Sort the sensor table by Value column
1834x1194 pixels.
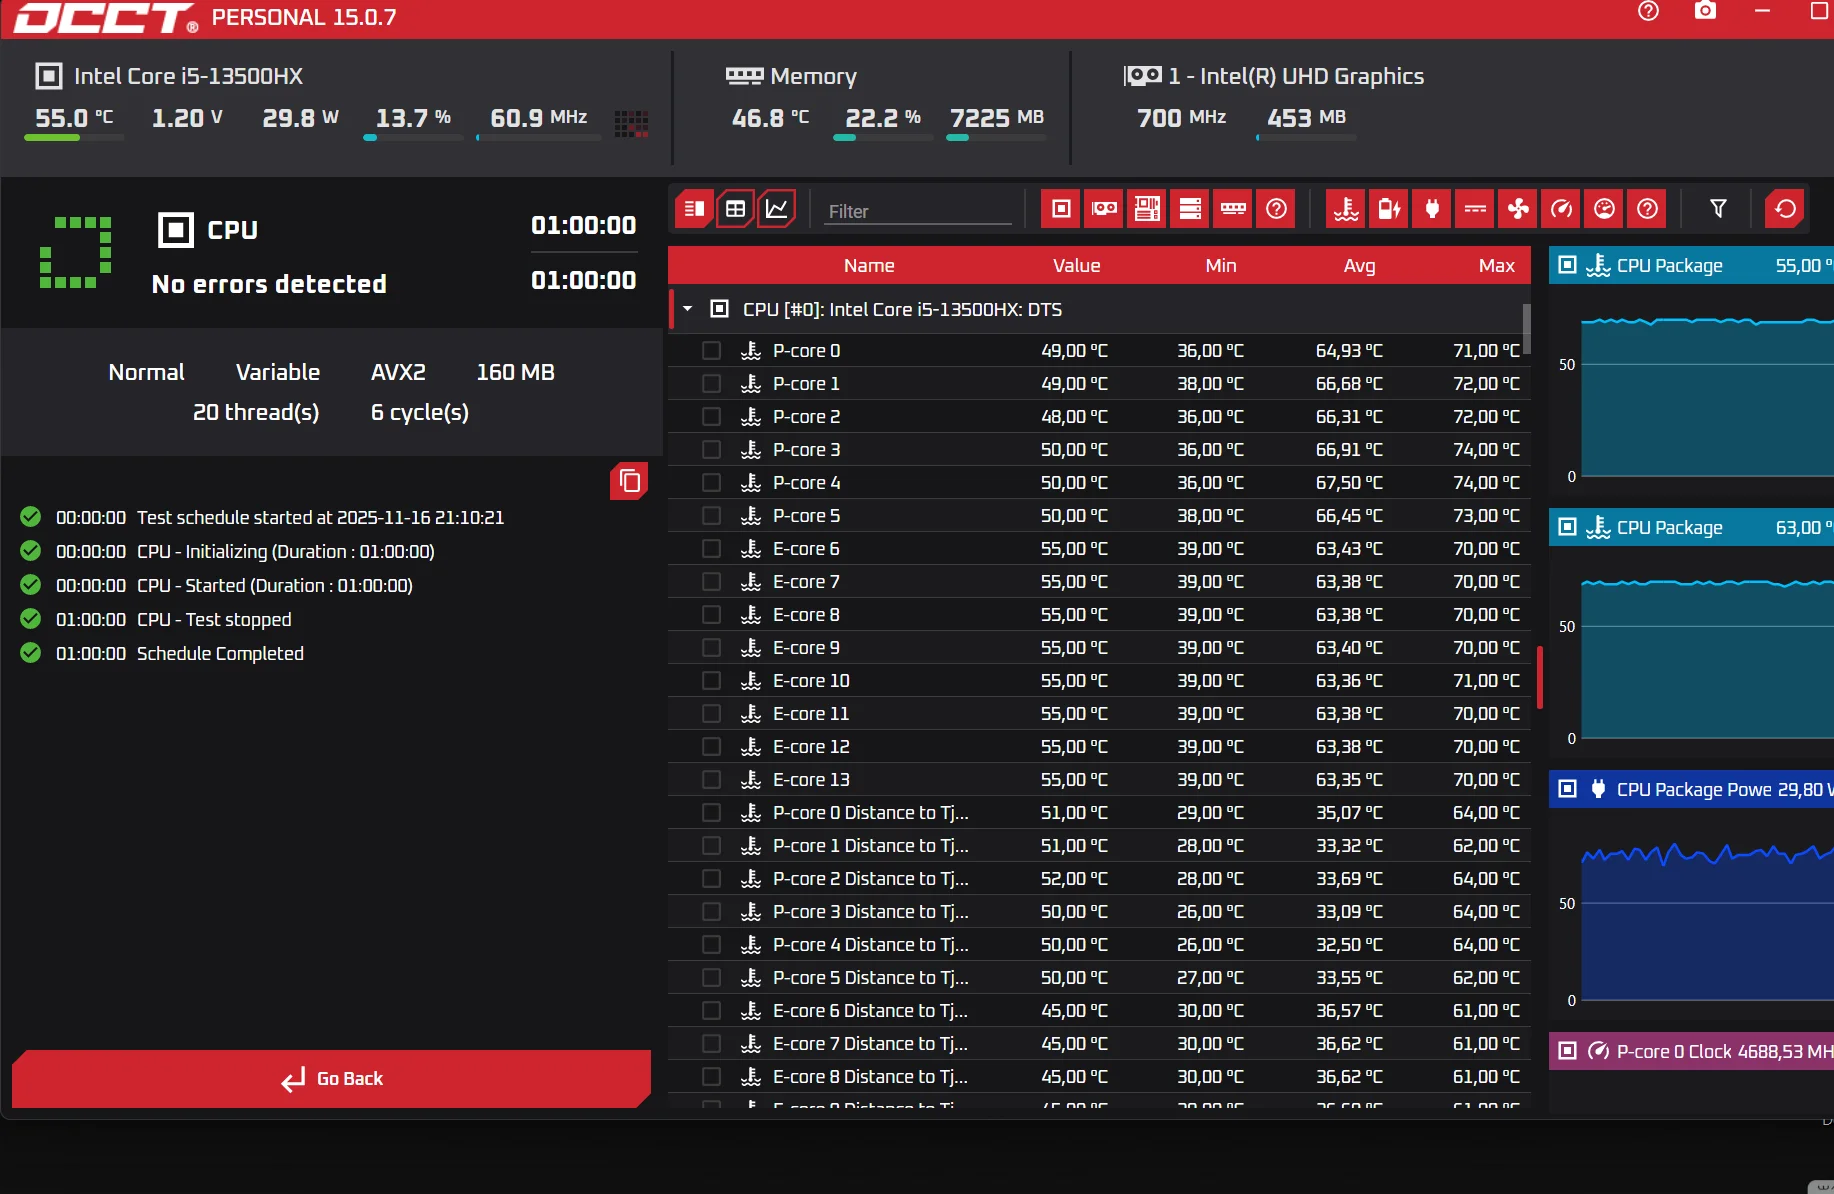(1076, 265)
